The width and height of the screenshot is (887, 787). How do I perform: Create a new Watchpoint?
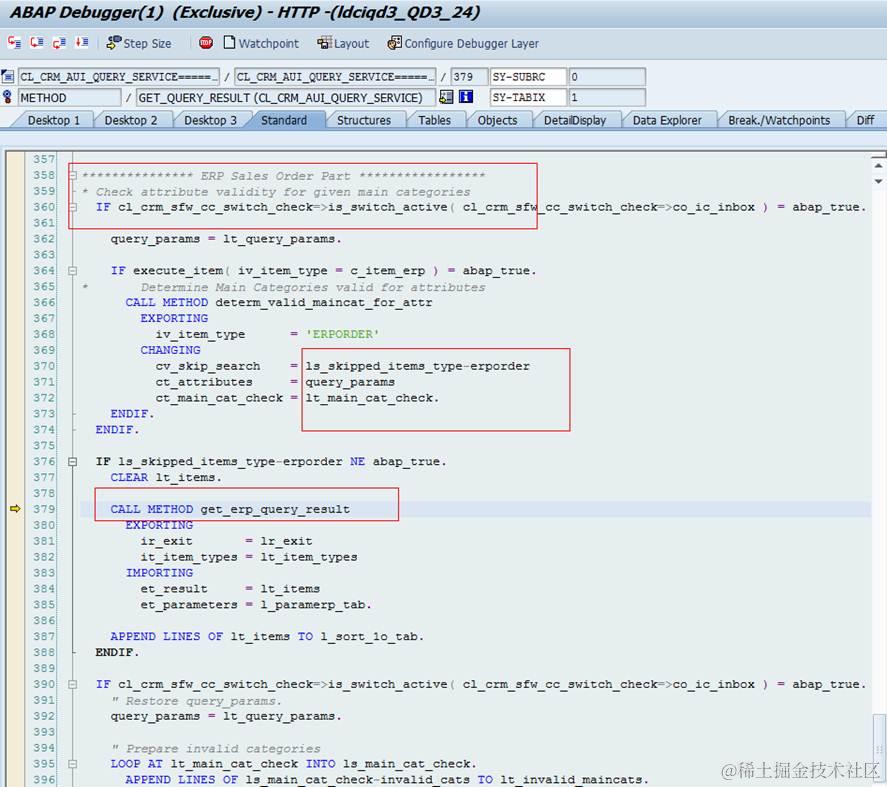click(261, 43)
